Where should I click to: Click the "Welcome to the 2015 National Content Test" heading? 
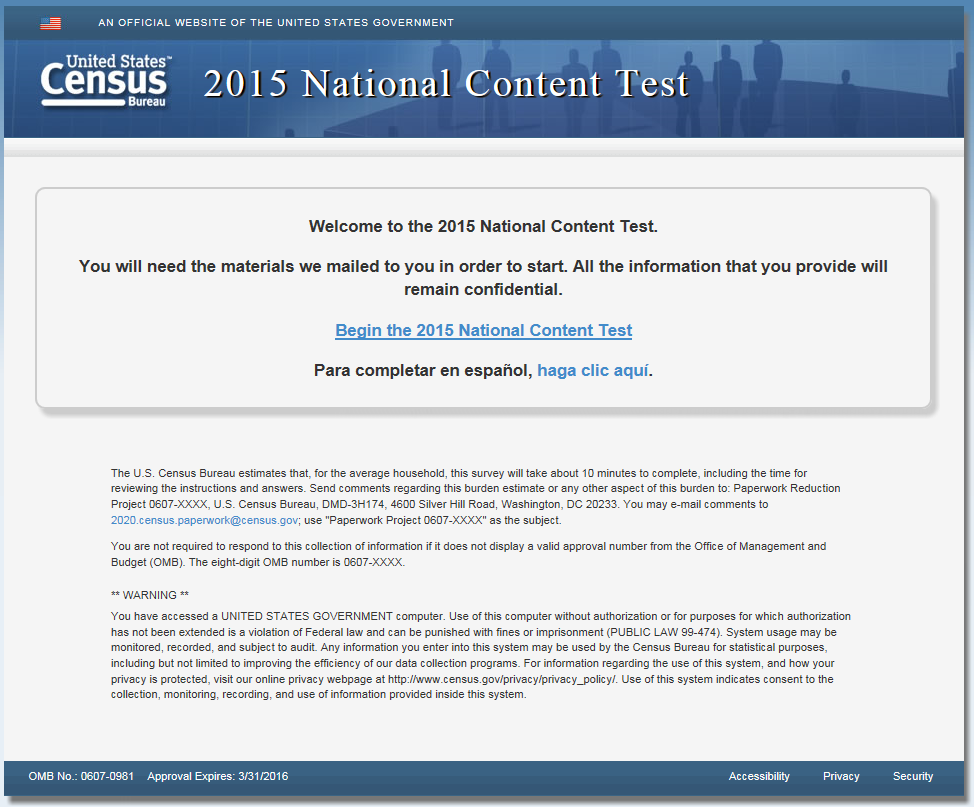click(x=483, y=226)
